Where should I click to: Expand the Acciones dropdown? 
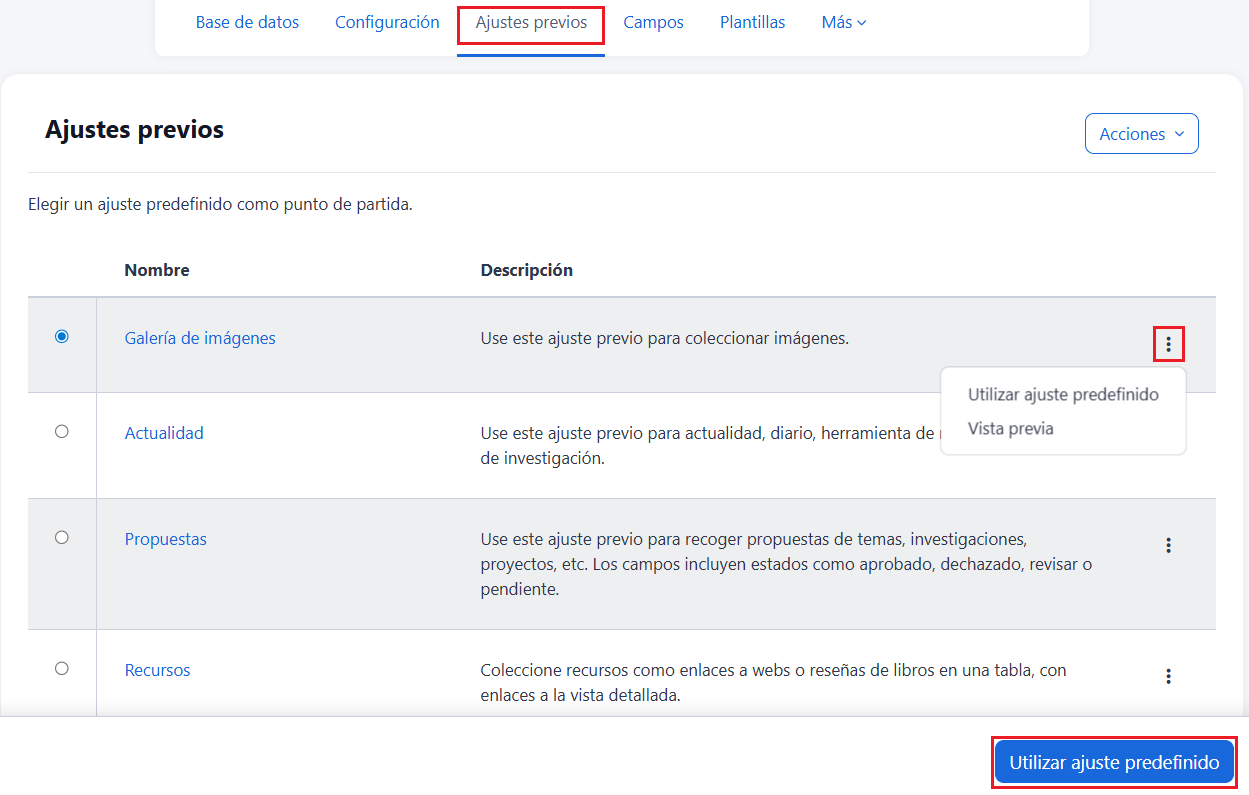pos(1141,134)
